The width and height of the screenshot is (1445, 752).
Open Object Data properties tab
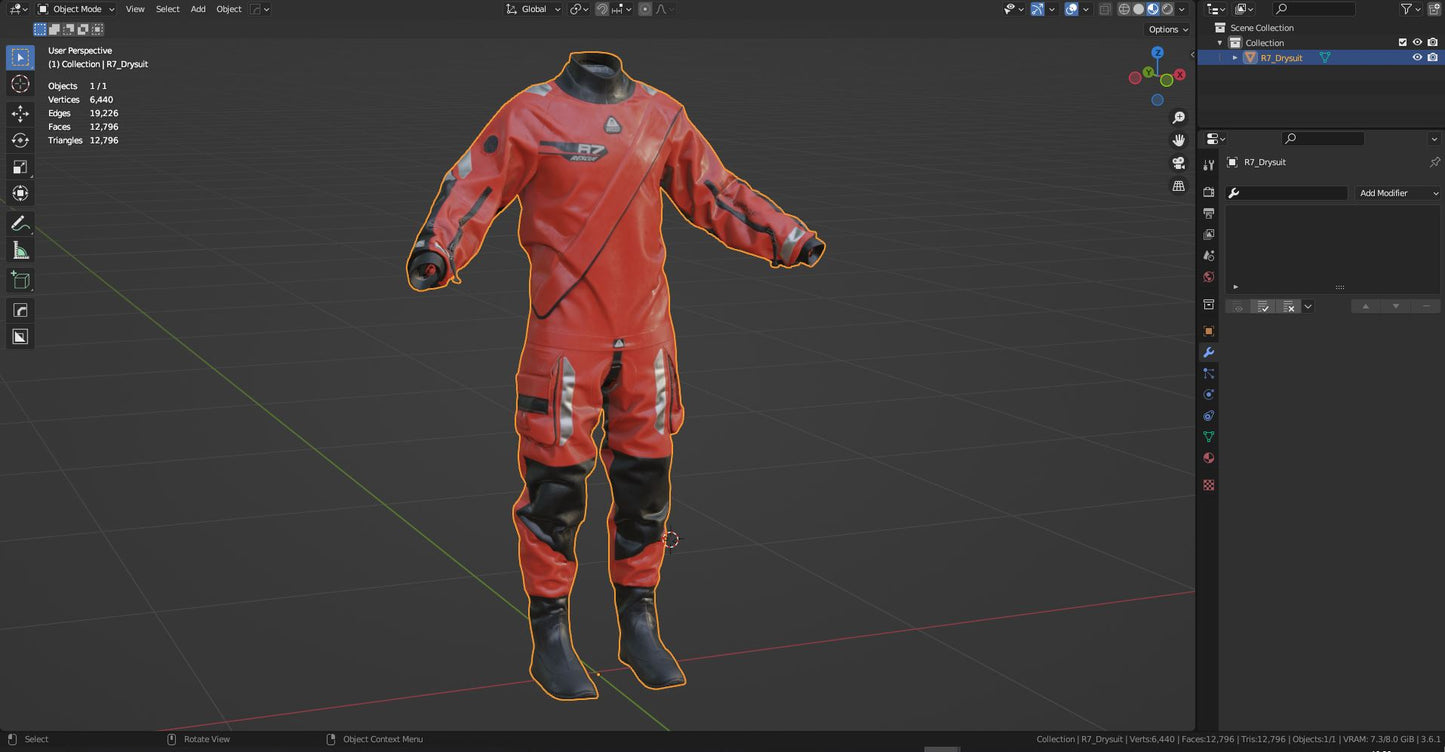tap(1209, 437)
